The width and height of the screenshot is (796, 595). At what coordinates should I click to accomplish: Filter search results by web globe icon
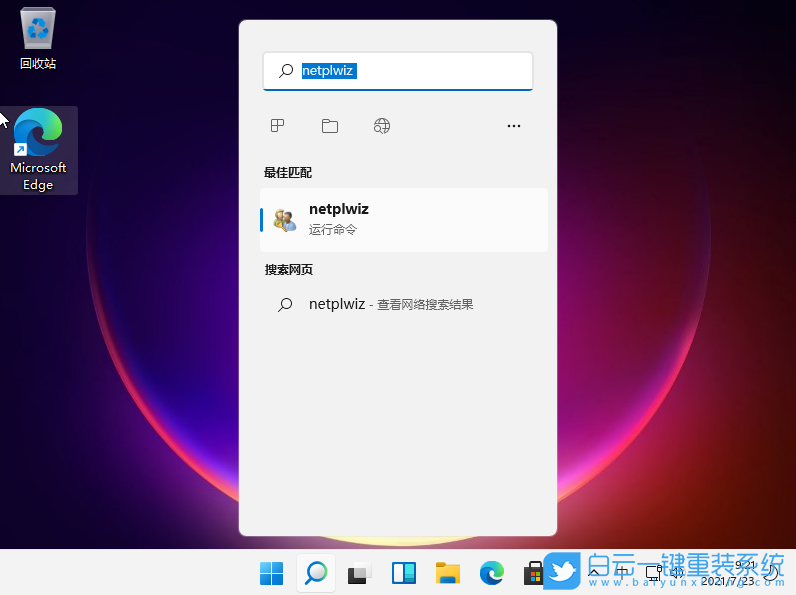click(382, 125)
